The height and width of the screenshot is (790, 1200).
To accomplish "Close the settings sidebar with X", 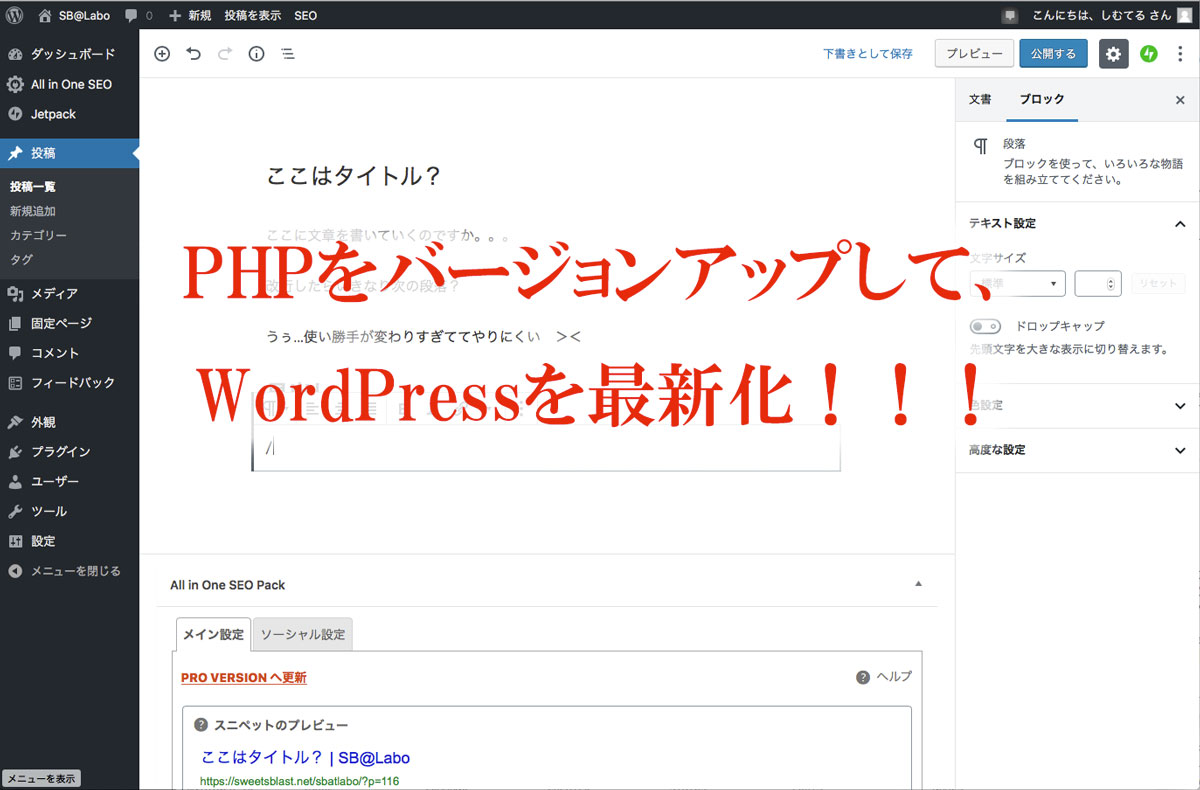I will coord(1180,100).
